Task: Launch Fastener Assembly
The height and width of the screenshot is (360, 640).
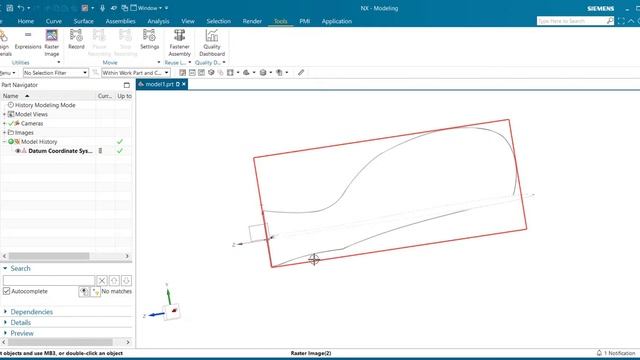Action: coord(180,43)
